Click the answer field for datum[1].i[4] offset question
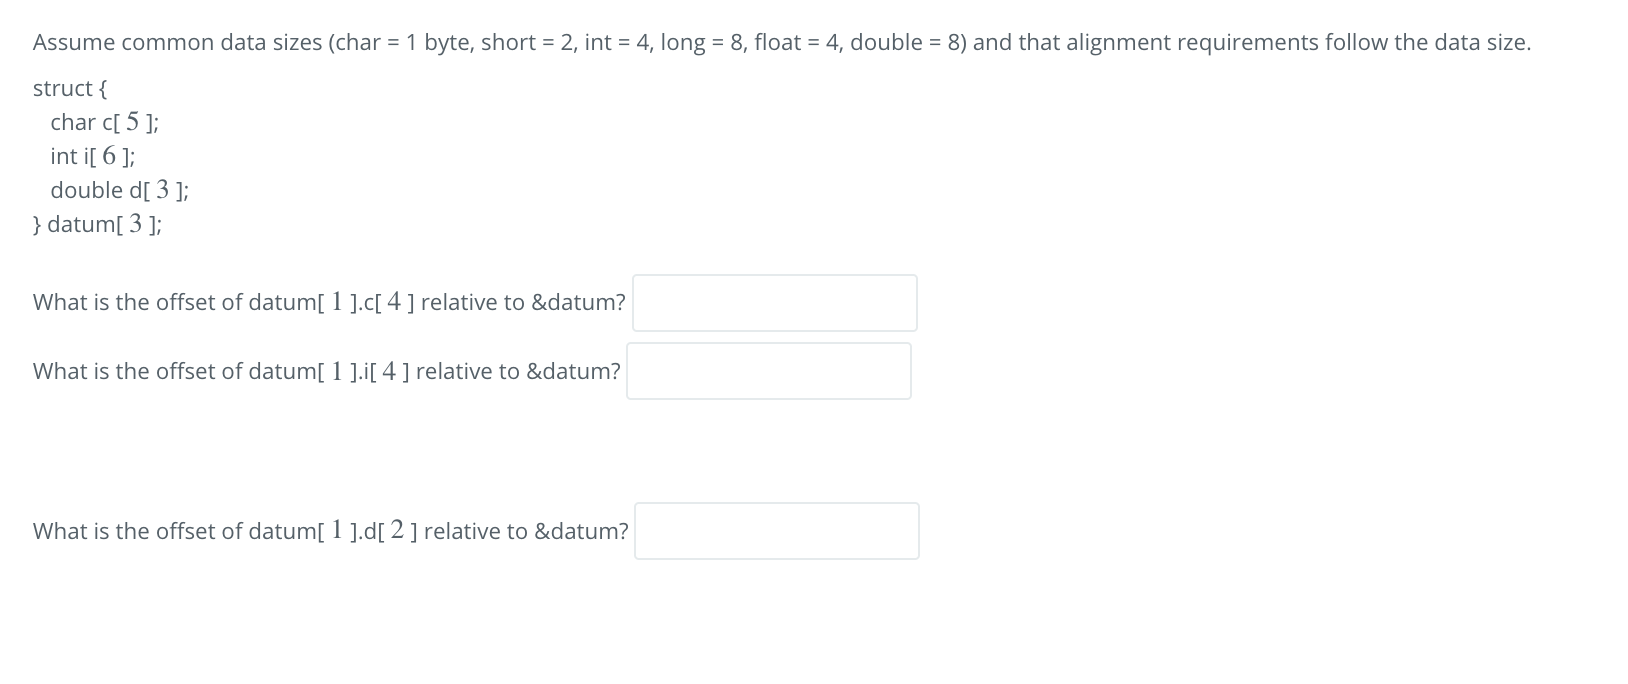This screenshot has width=1628, height=684. click(768, 370)
